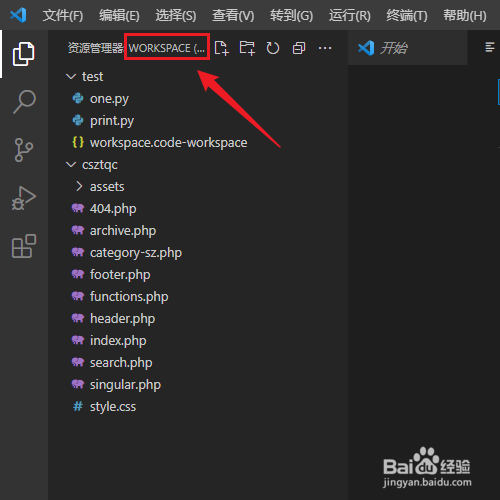The image size is (500, 500).
Task: Open file one.py
Action: click(109, 99)
